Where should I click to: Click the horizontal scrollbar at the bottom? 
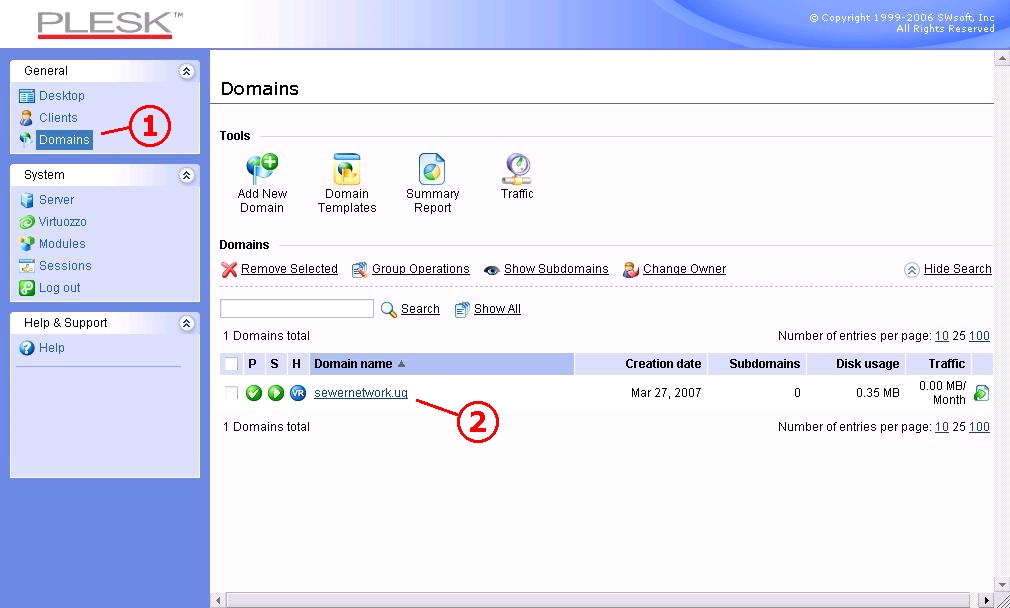click(x=600, y=600)
